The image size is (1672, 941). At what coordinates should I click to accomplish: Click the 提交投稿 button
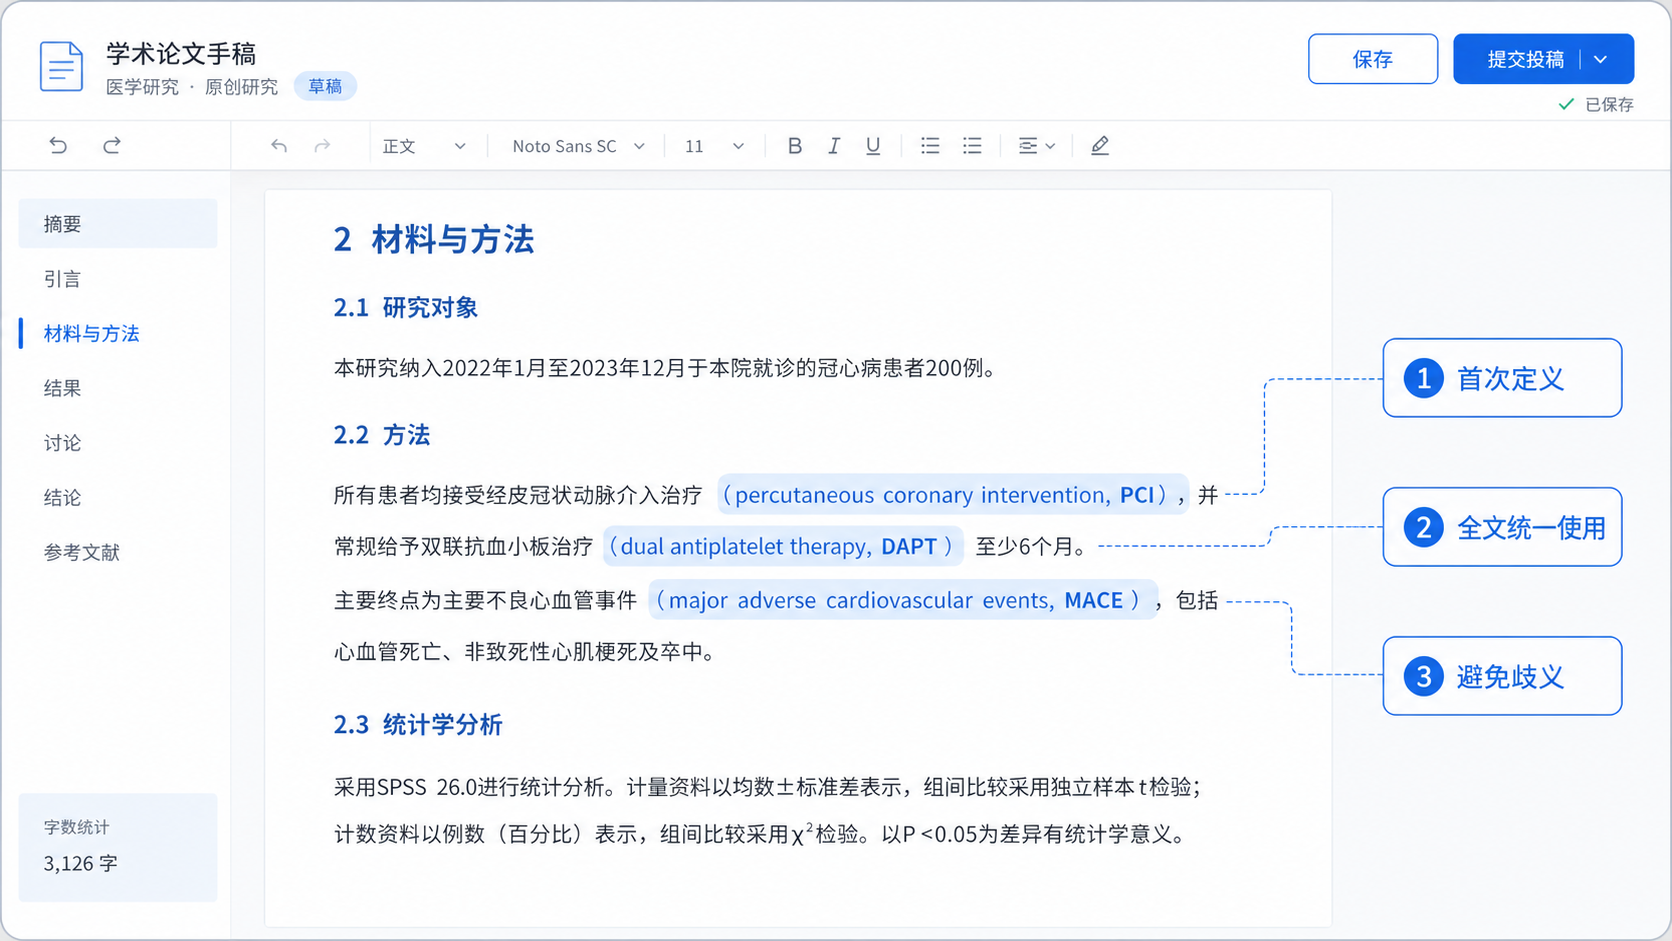coord(1525,59)
